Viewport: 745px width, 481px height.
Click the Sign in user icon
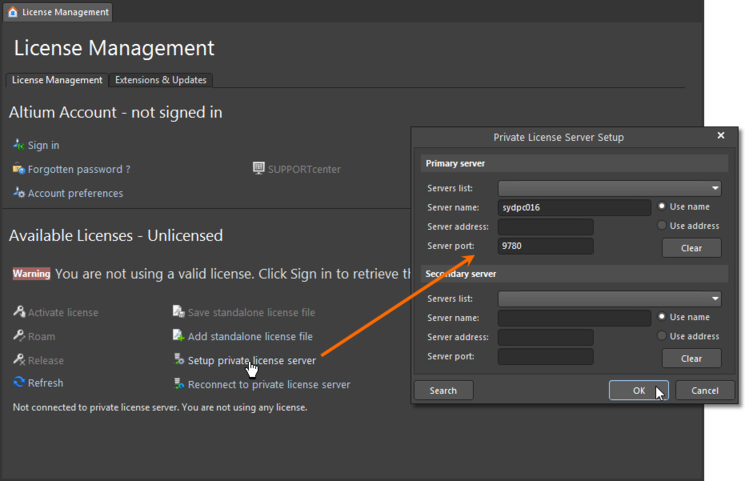click(18, 146)
